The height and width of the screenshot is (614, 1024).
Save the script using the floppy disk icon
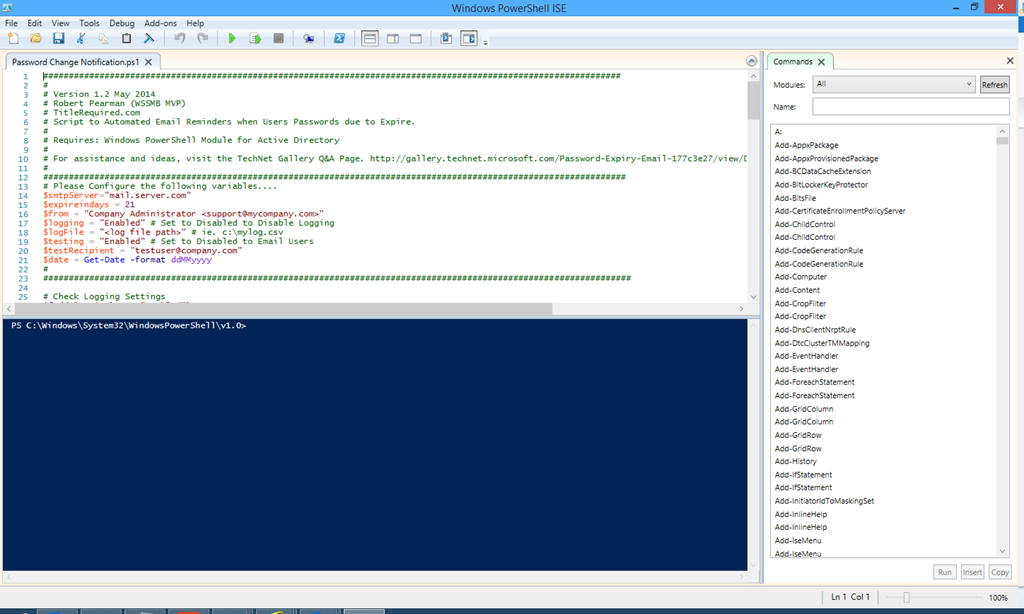tap(58, 39)
